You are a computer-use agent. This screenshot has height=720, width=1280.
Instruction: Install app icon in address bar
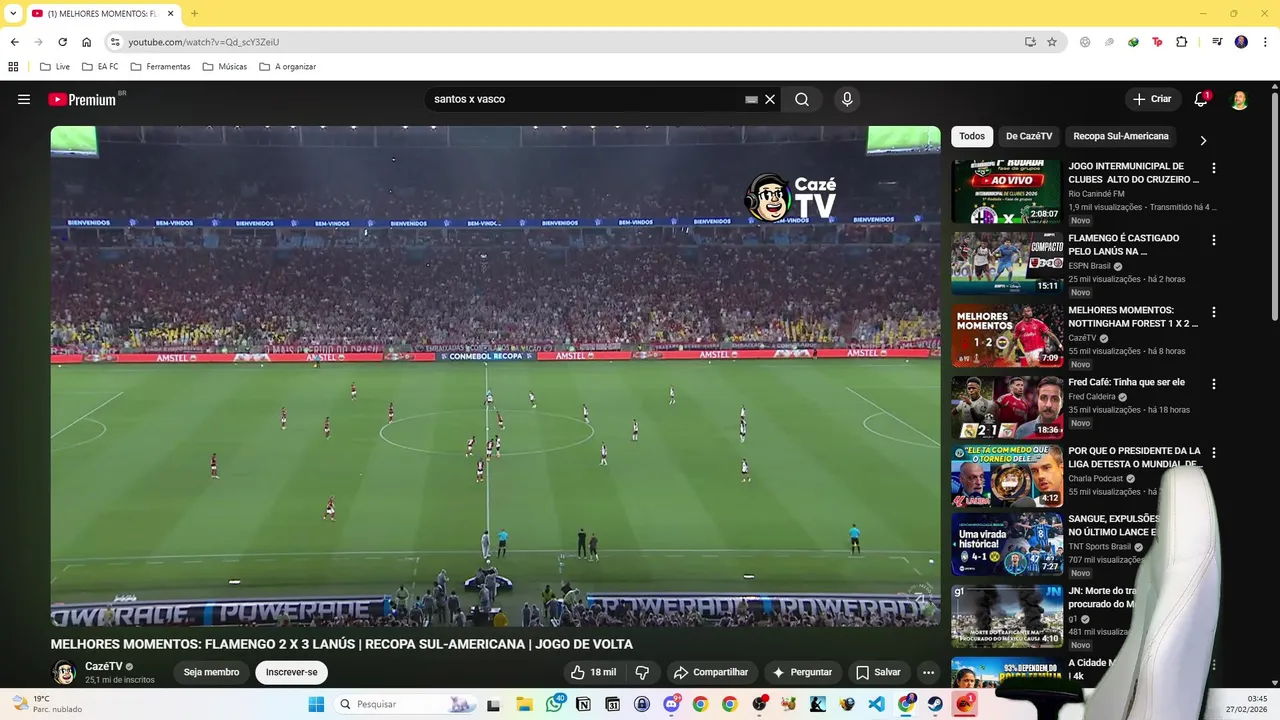click(1030, 42)
